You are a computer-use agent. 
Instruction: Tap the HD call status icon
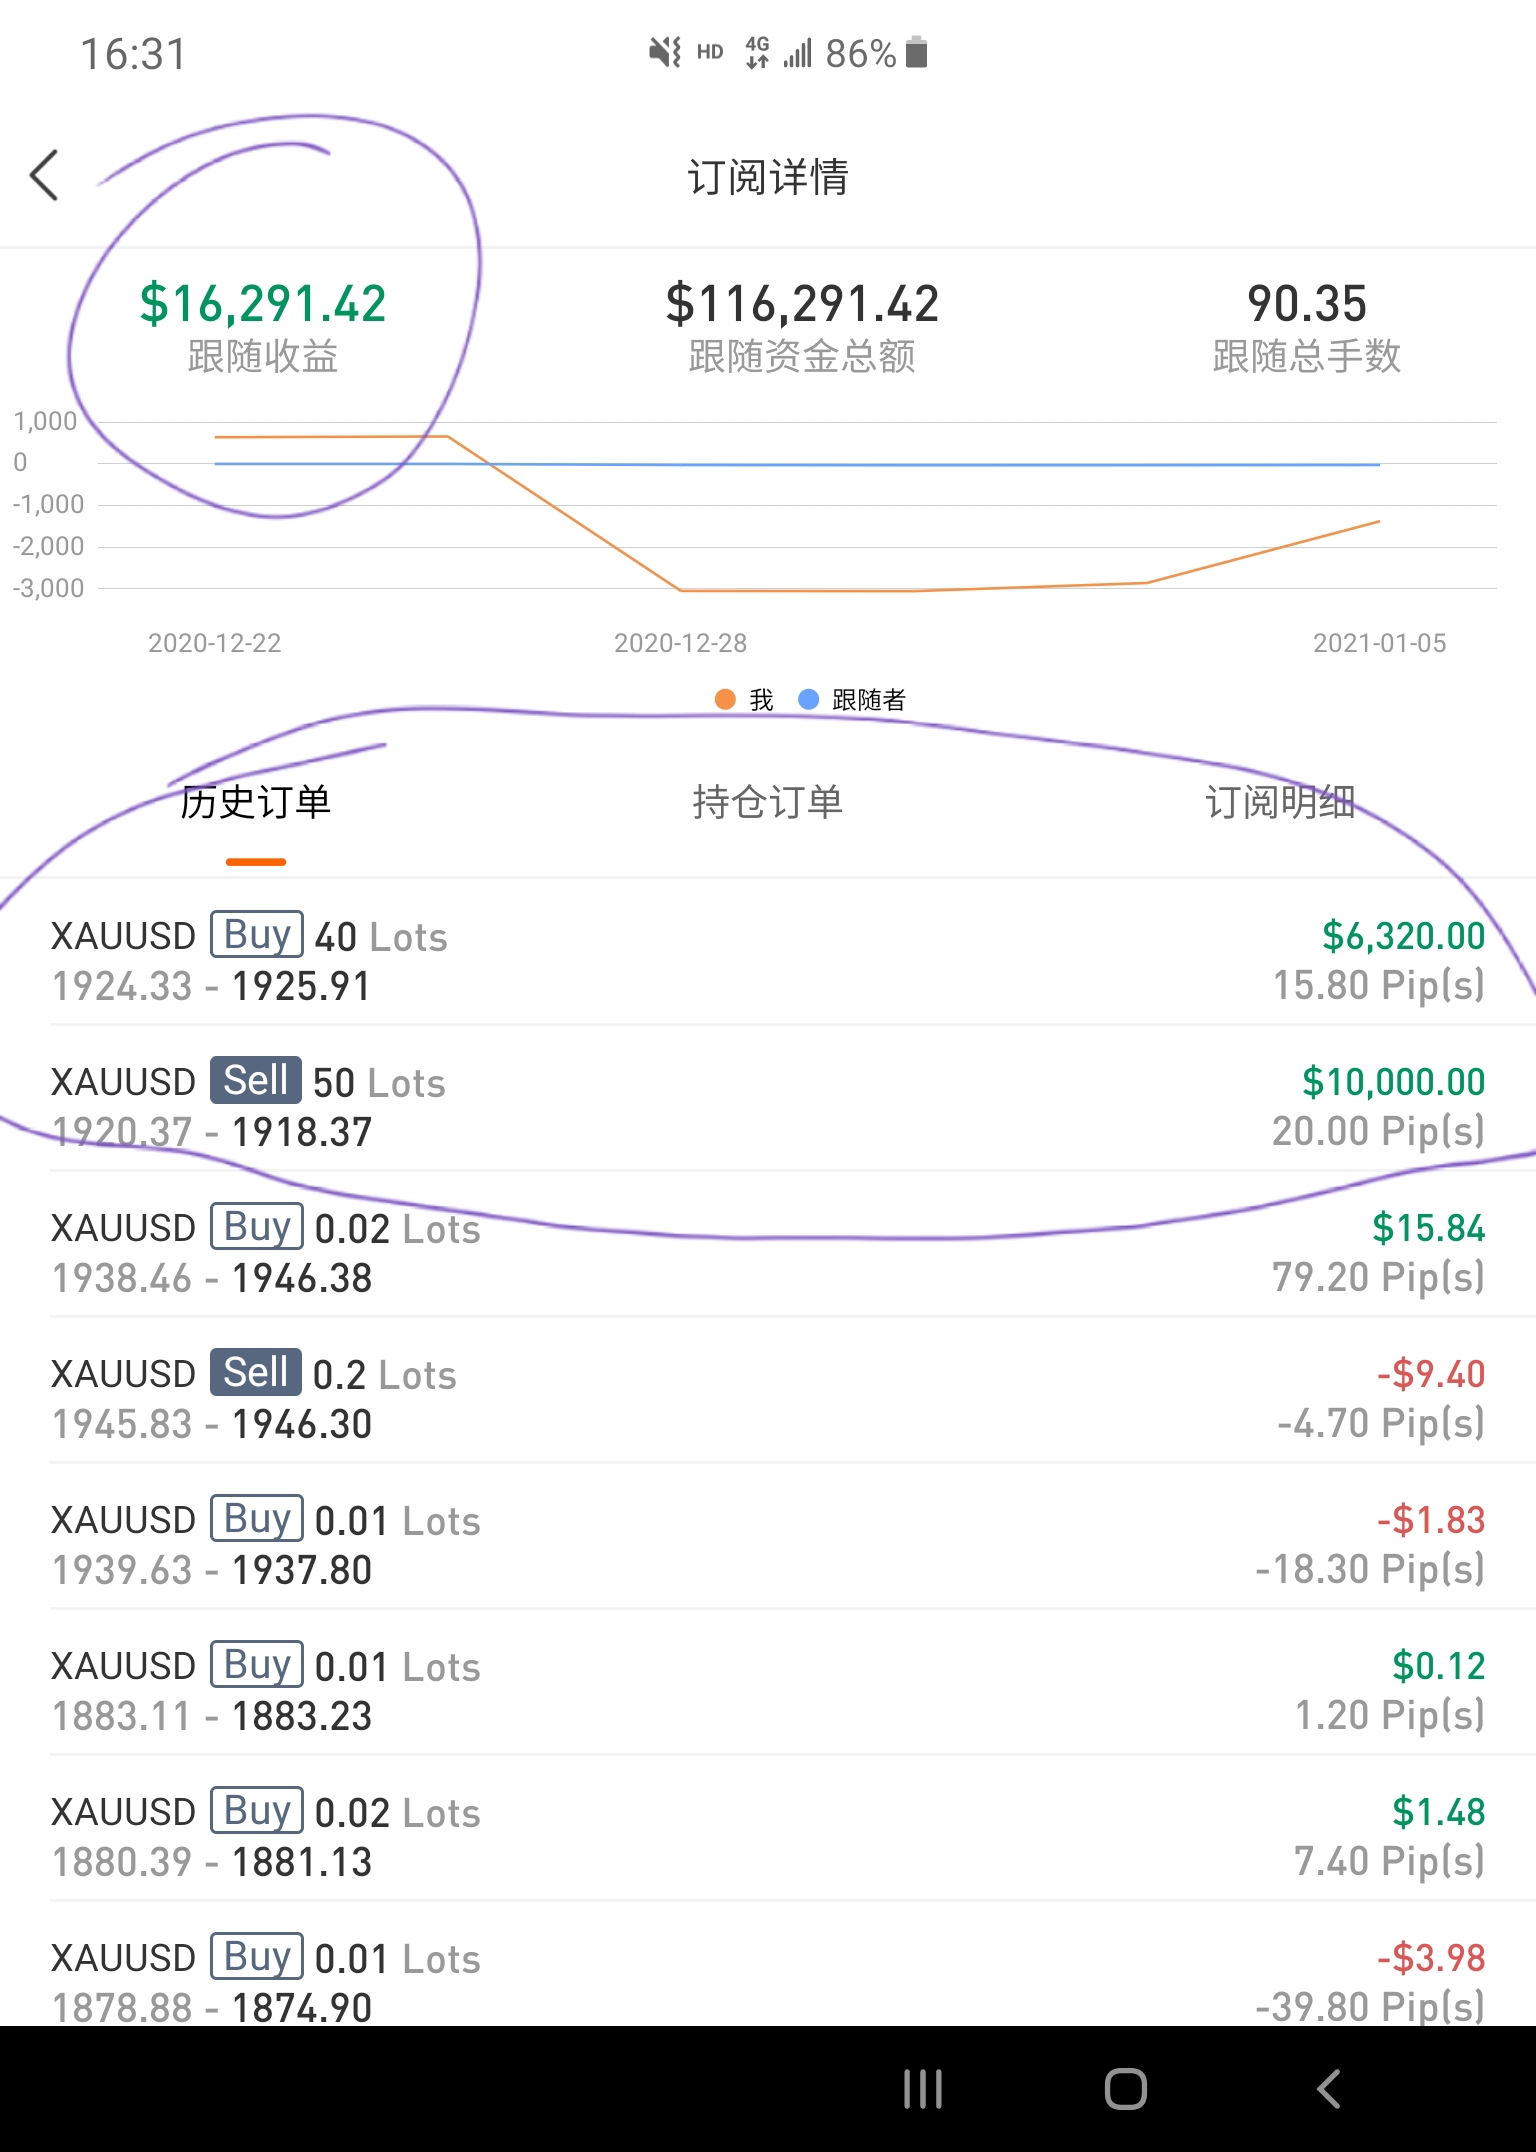click(x=710, y=52)
